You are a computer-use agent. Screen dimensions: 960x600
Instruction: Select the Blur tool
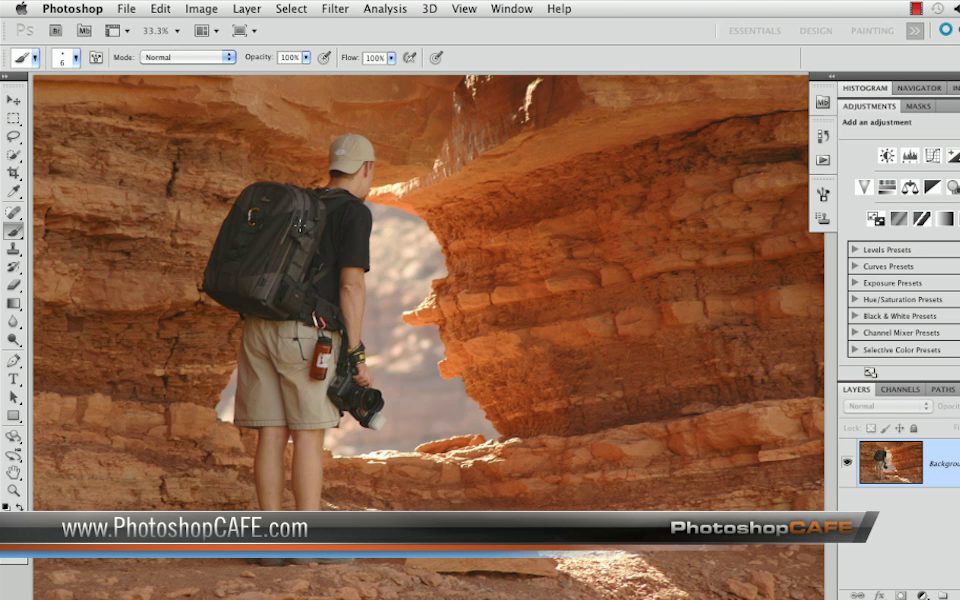tap(13, 321)
